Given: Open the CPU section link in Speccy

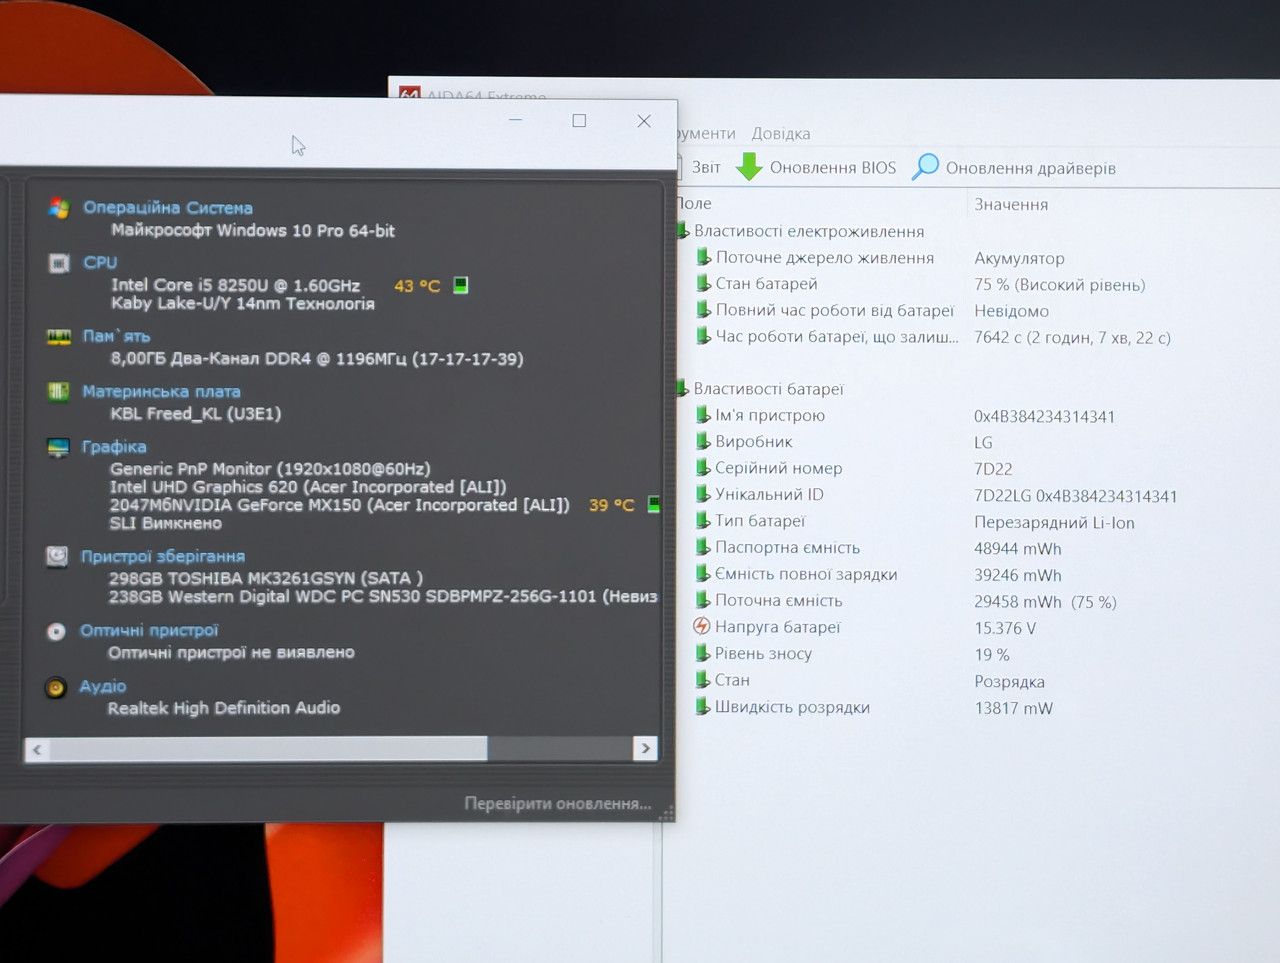Looking at the screenshot, I should (x=100, y=262).
